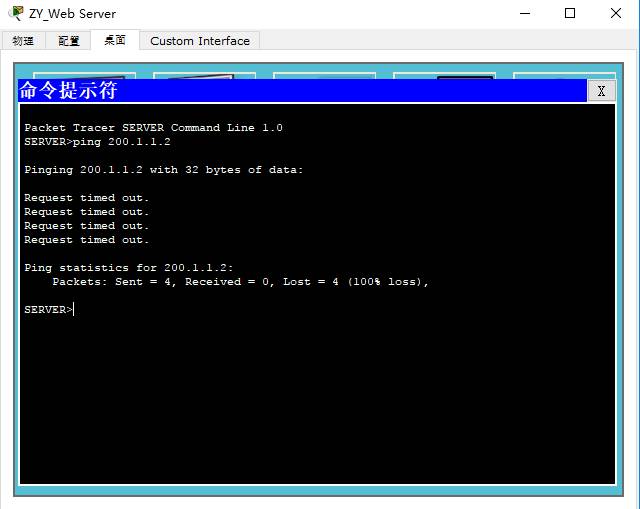The width and height of the screenshot is (640, 509).
Task: Click the ZY_Web Server app icon
Action: coord(16,13)
